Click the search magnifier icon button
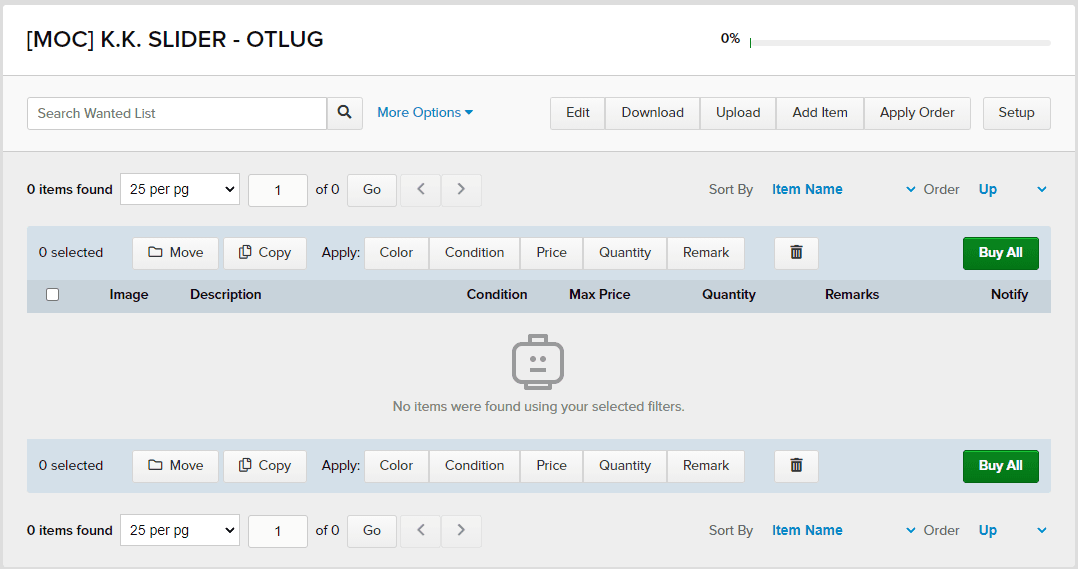Viewport: 1078px width, 569px height. [344, 113]
